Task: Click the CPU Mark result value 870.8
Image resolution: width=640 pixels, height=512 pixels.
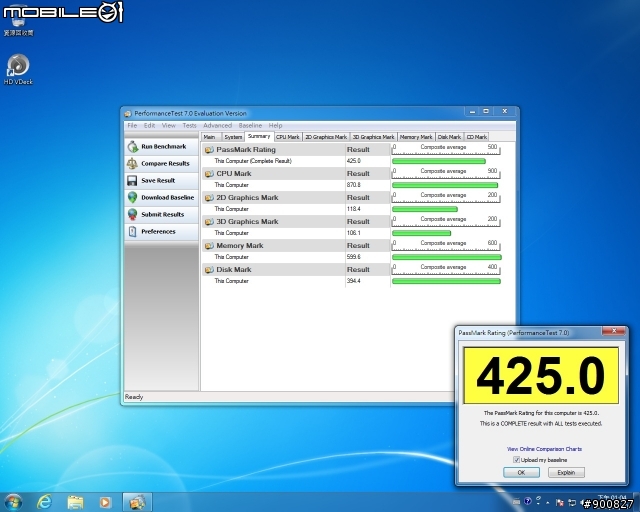Action: [x=353, y=185]
